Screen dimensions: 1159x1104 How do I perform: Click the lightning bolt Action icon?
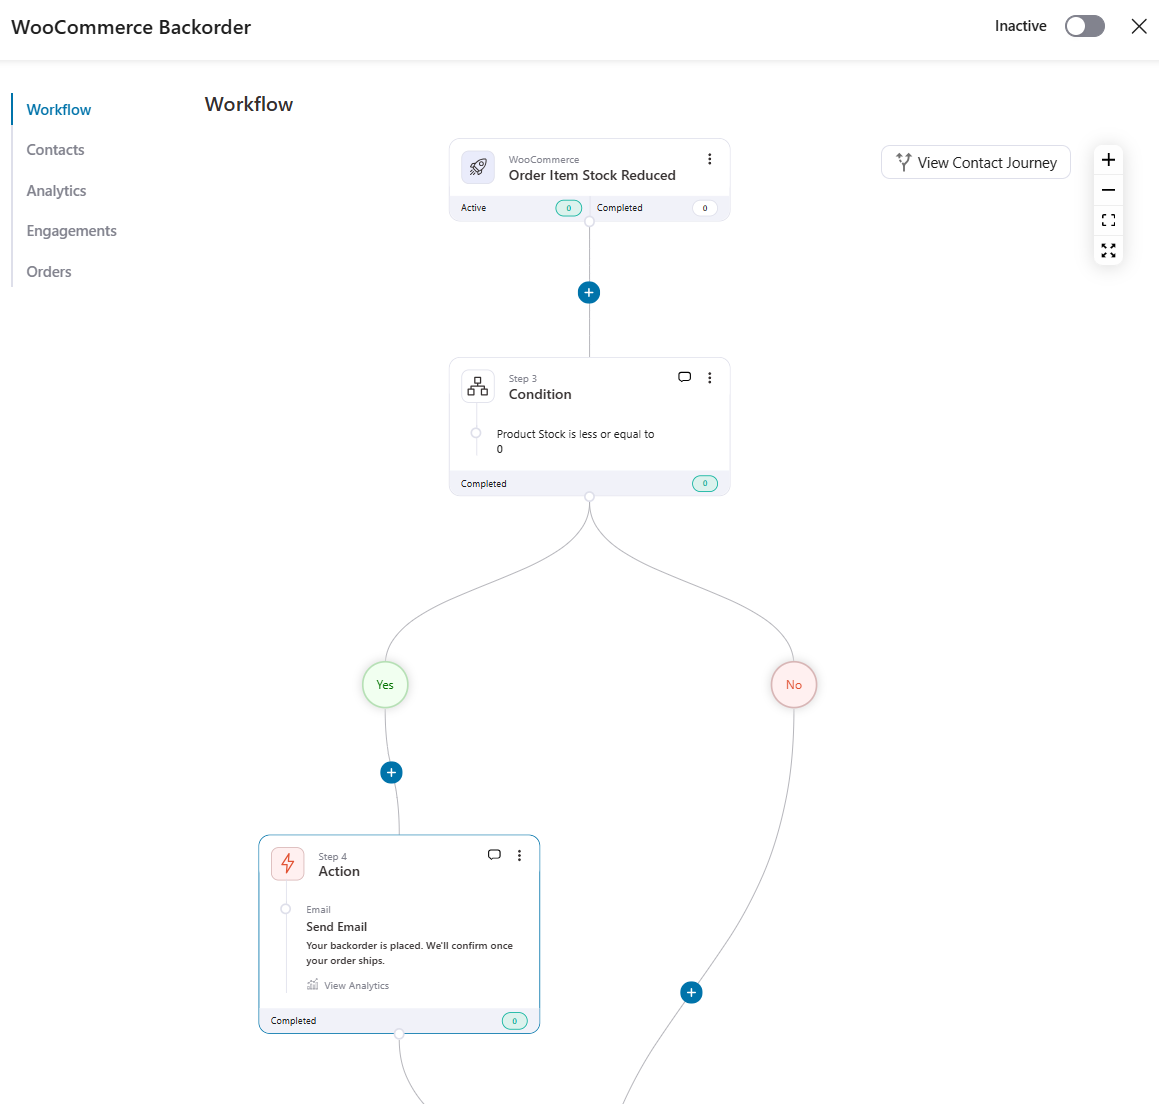point(288,863)
